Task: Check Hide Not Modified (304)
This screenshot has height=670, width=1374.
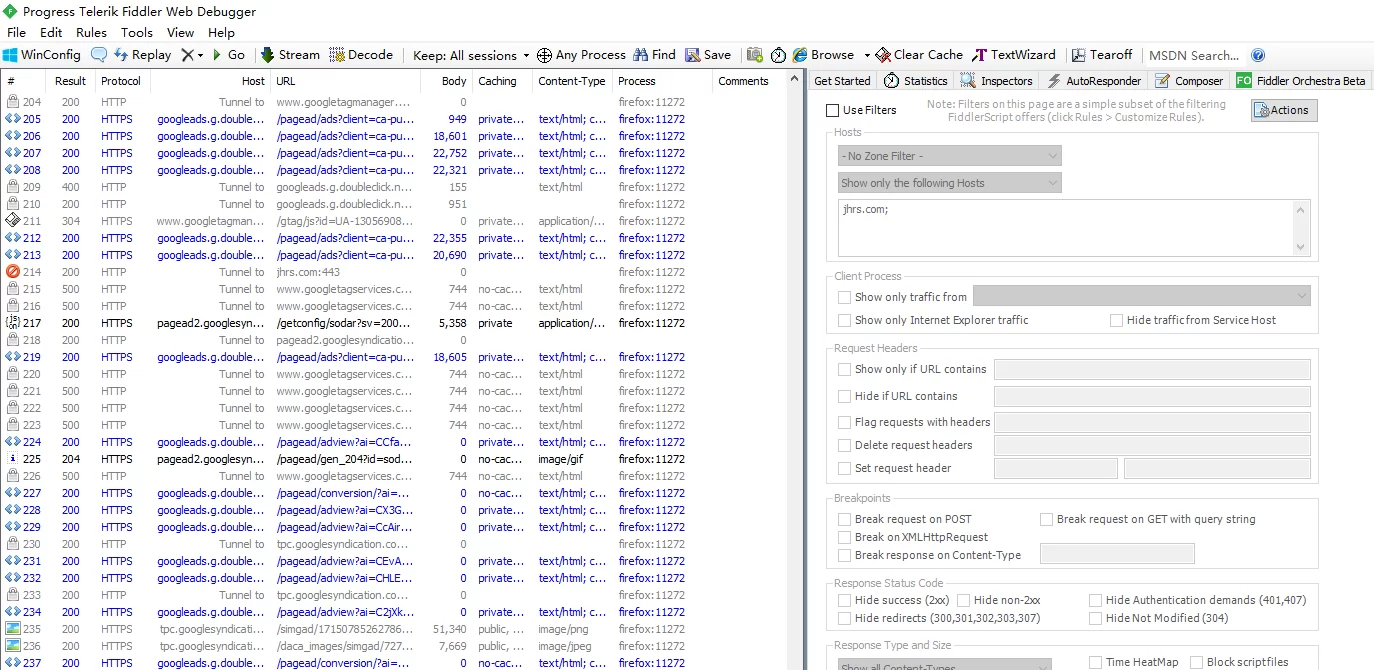Action: tap(1096, 619)
